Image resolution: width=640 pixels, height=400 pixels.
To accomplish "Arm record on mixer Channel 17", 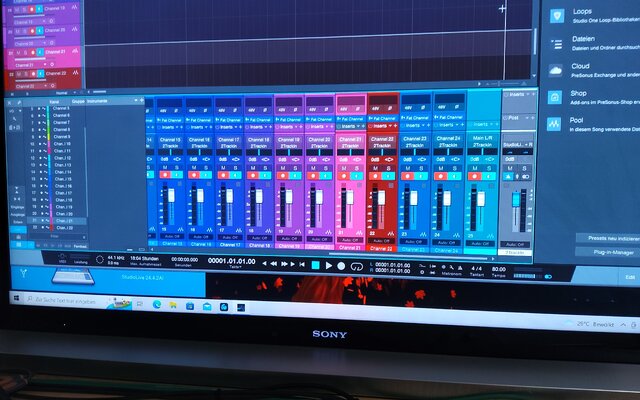I will click(224, 175).
